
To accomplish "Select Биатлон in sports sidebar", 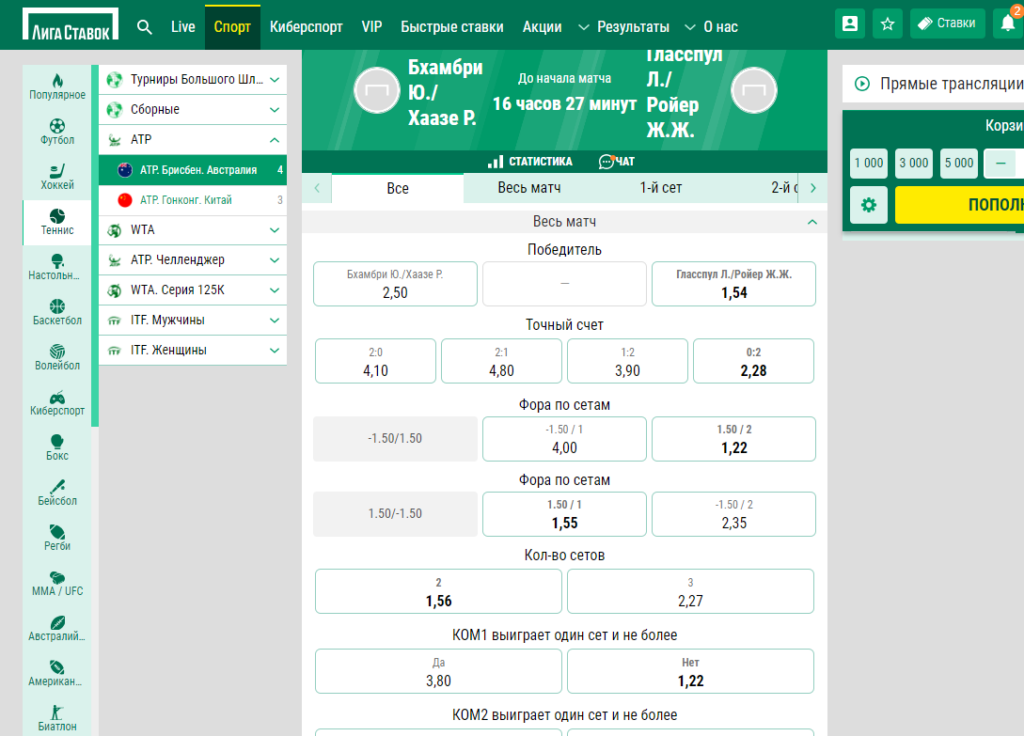I will pos(57,718).
